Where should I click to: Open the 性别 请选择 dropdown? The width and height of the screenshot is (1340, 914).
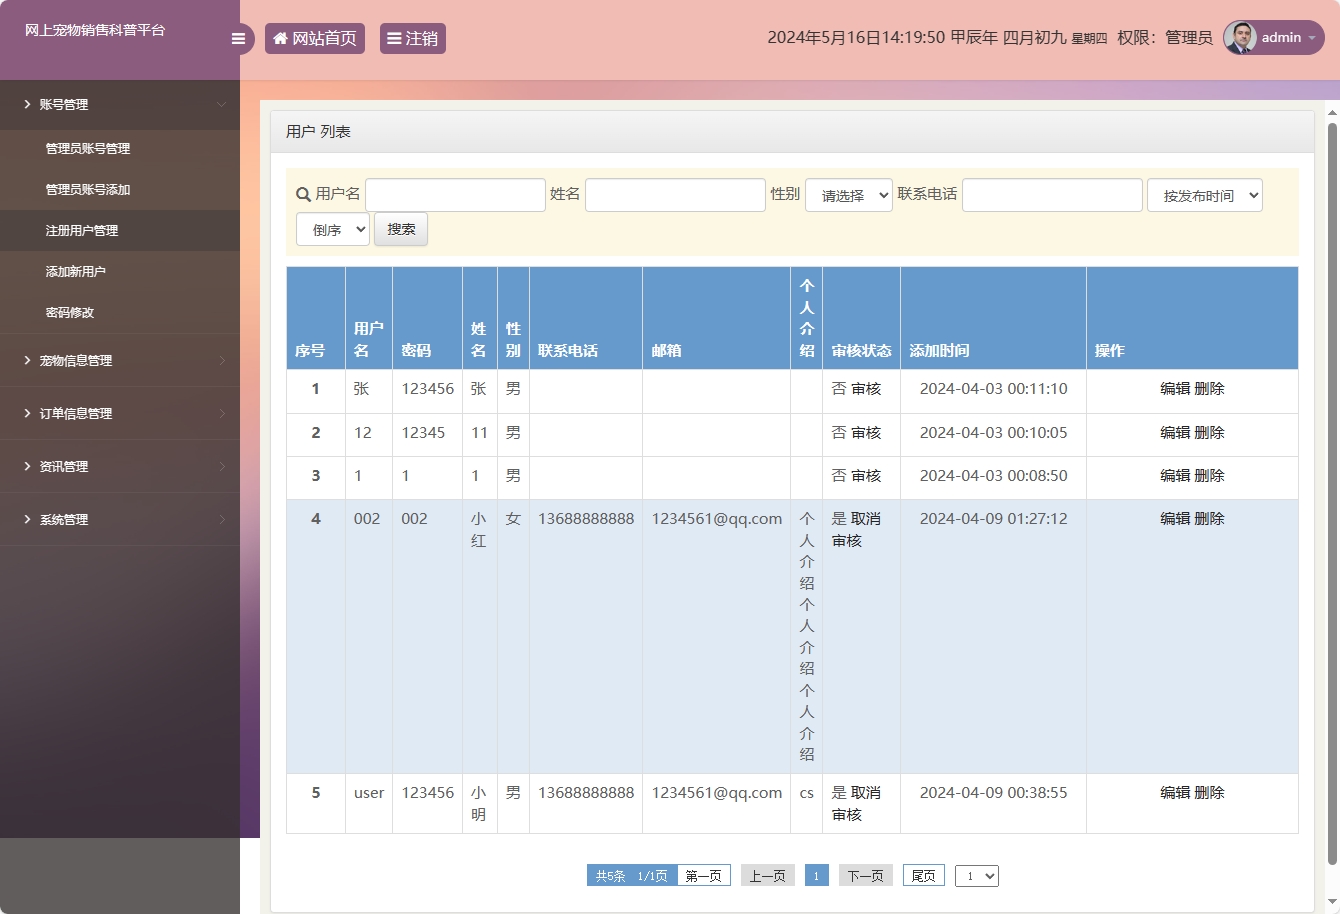tap(848, 195)
